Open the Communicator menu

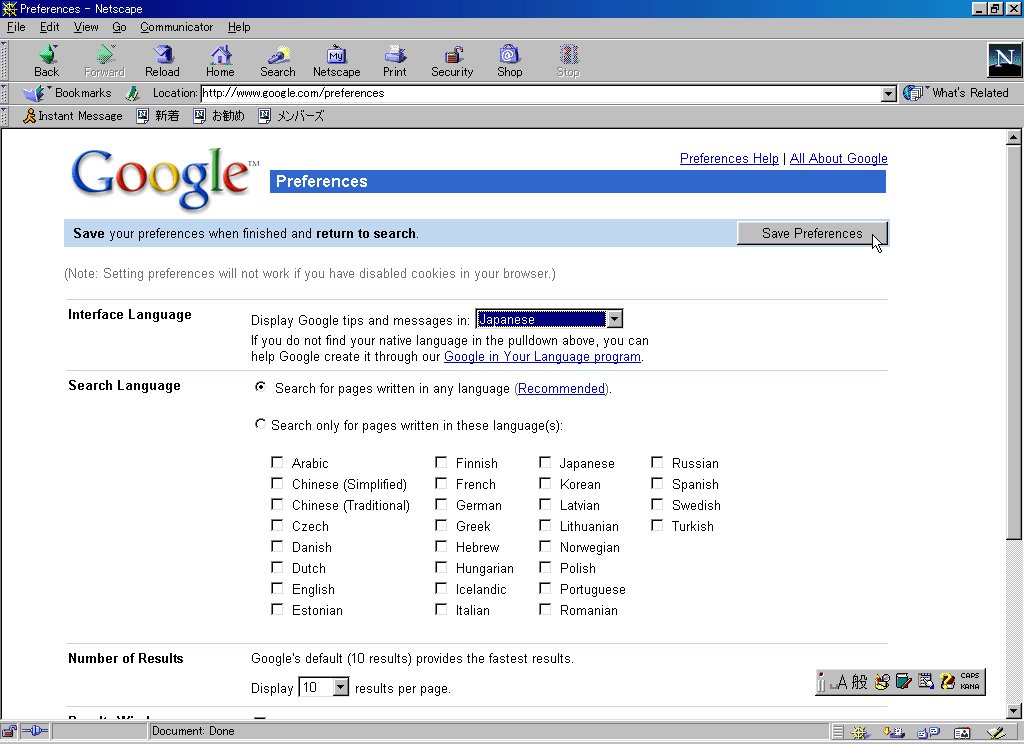click(x=176, y=27)
